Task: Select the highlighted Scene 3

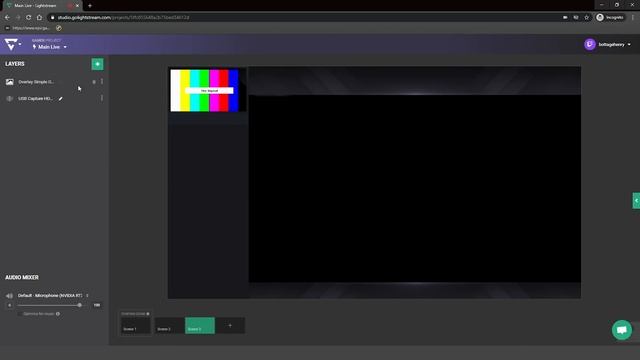Action: tap(200, 326)
